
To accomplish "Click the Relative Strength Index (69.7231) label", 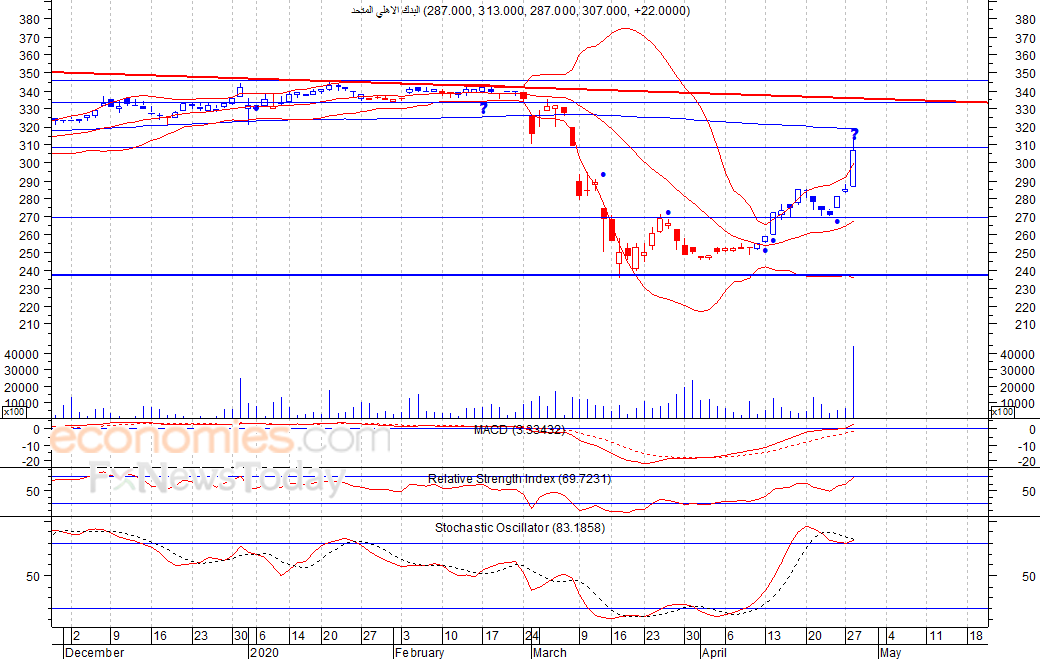I will click(x=519, y=479).
